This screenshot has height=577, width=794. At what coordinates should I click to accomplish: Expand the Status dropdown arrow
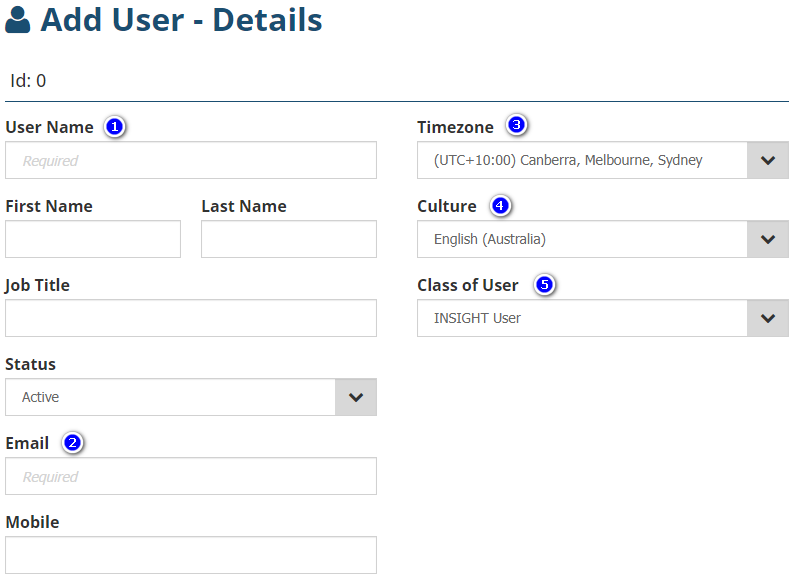[x=356, y=397]
